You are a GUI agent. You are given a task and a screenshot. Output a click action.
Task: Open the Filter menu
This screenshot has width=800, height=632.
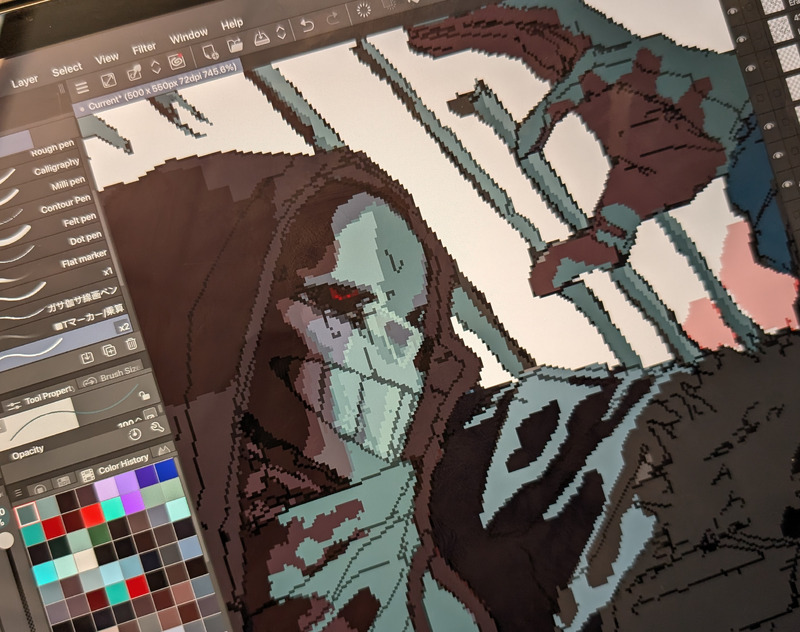tap(144, 49)
